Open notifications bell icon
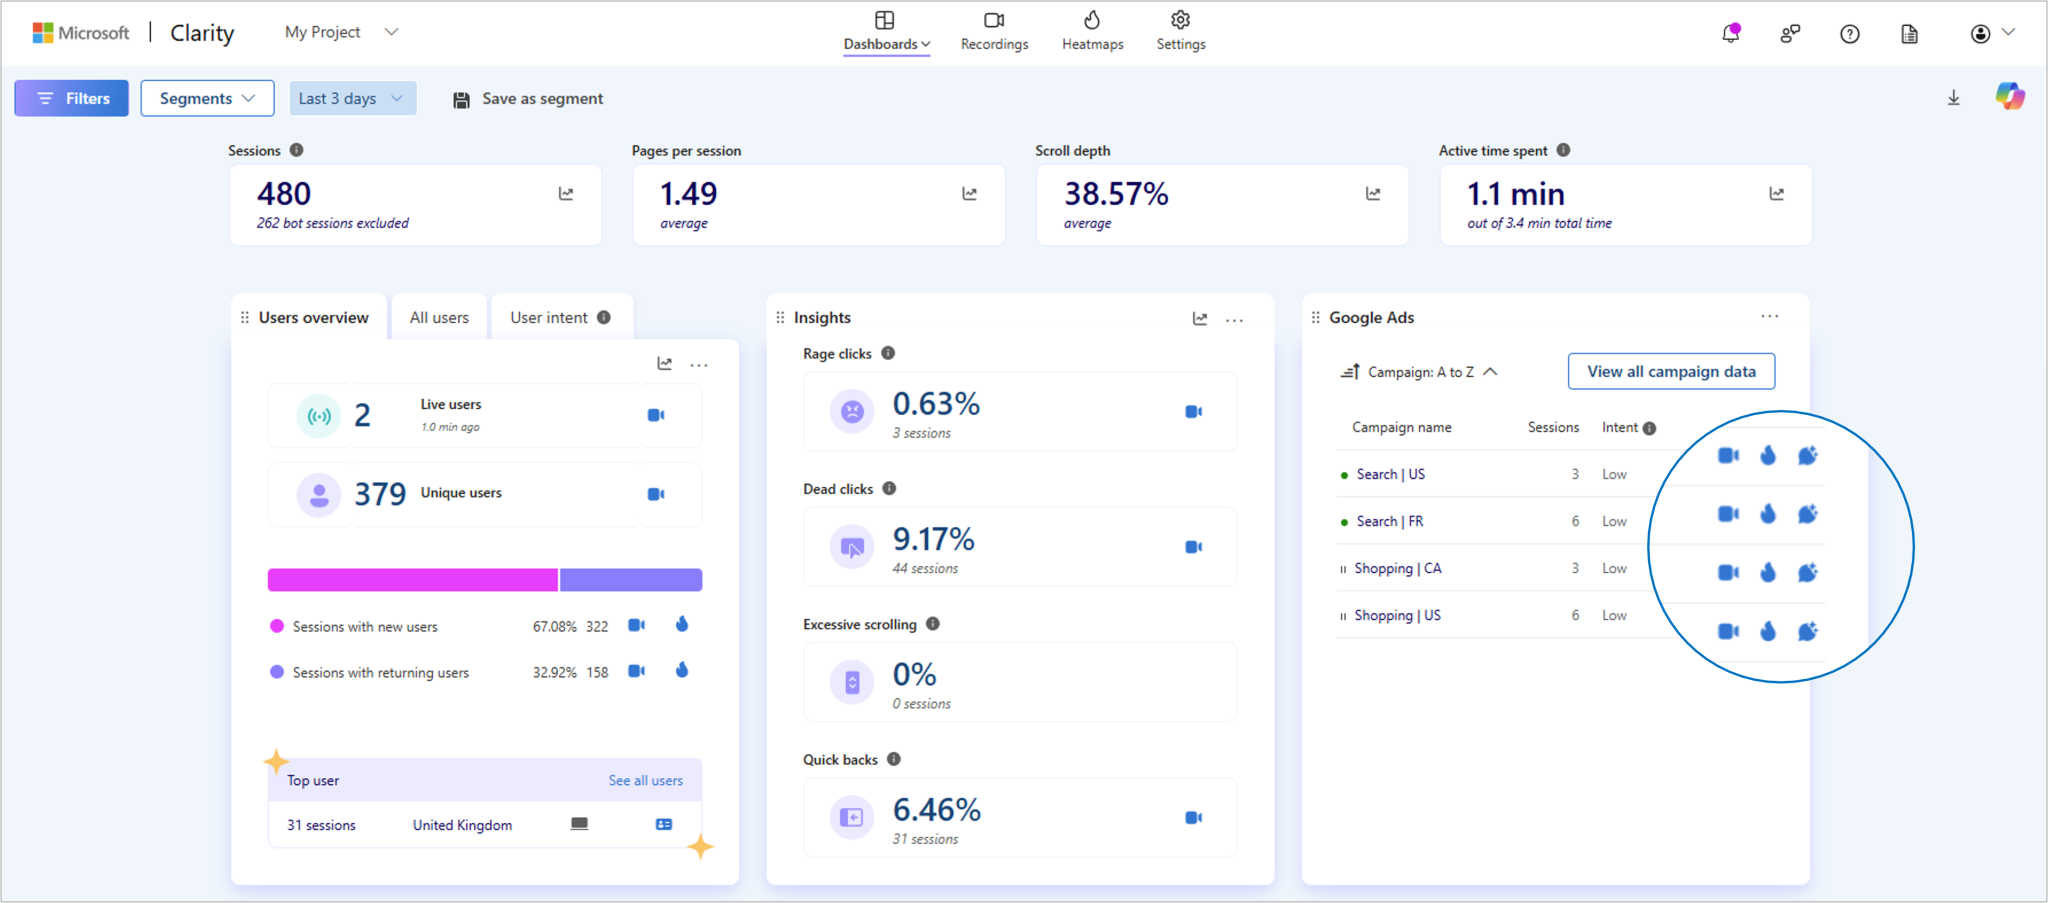This screenshot has width=2048, height=903. coord(1731,34)
